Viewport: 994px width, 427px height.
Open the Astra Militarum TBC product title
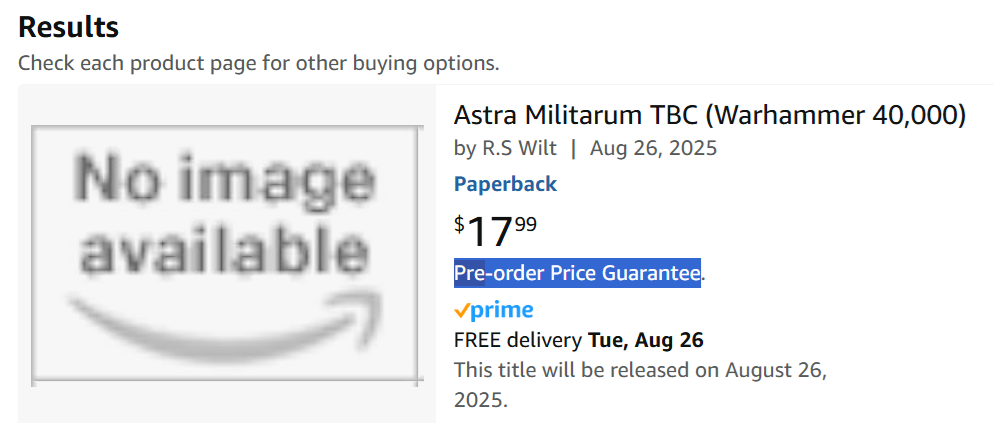click(709, 115)
